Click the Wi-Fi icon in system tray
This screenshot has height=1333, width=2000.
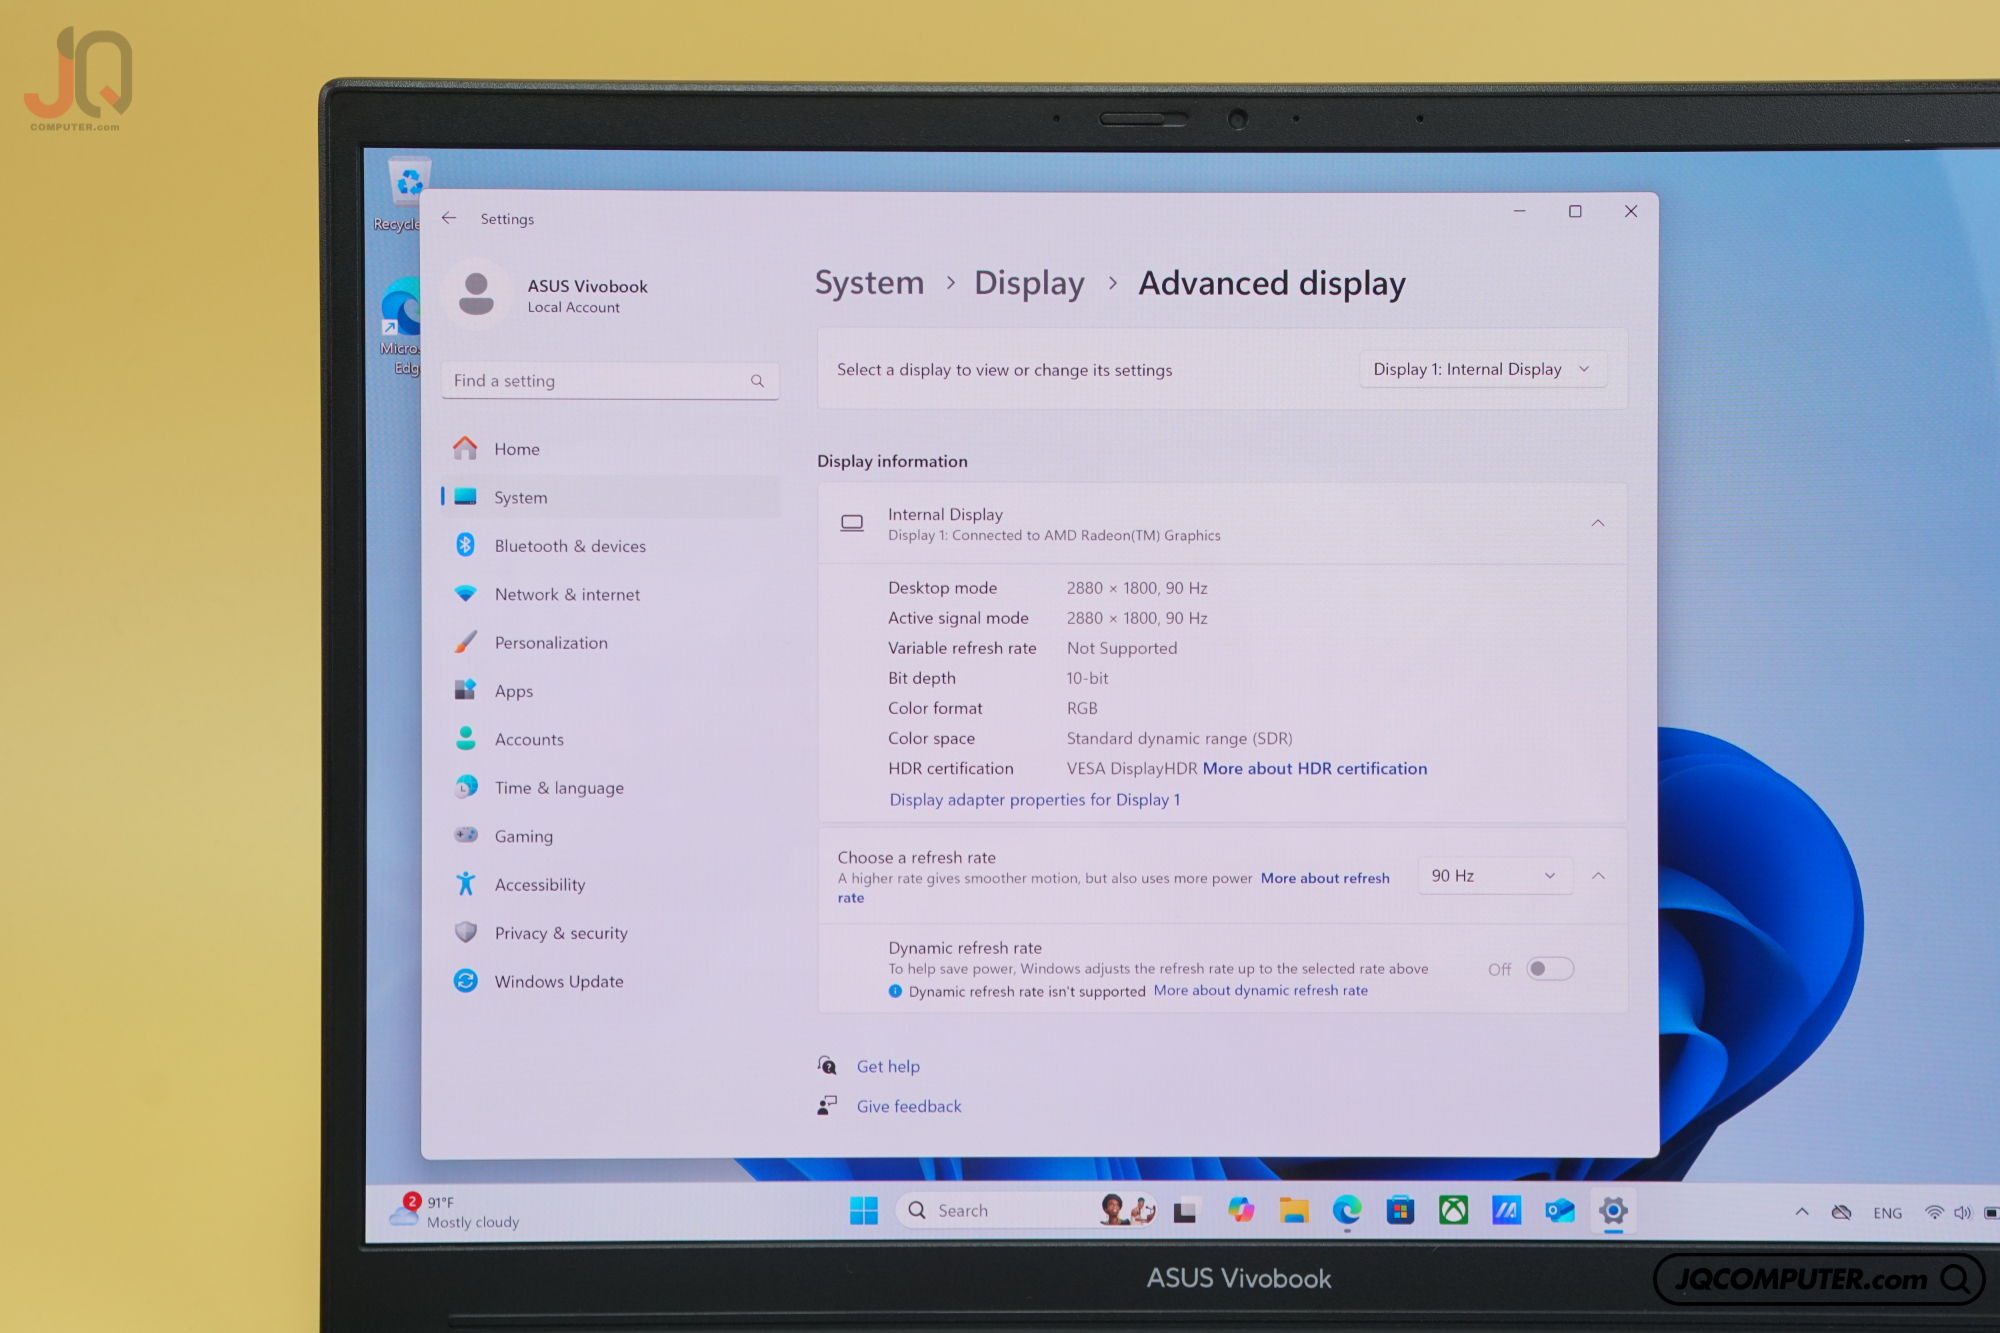[1934, 1212]
